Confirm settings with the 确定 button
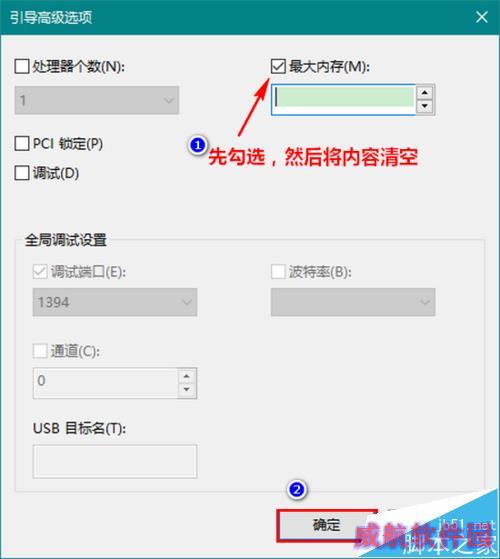Image resolution: width=500 pixels, height=559 pixels. click(x=326, y=525)
